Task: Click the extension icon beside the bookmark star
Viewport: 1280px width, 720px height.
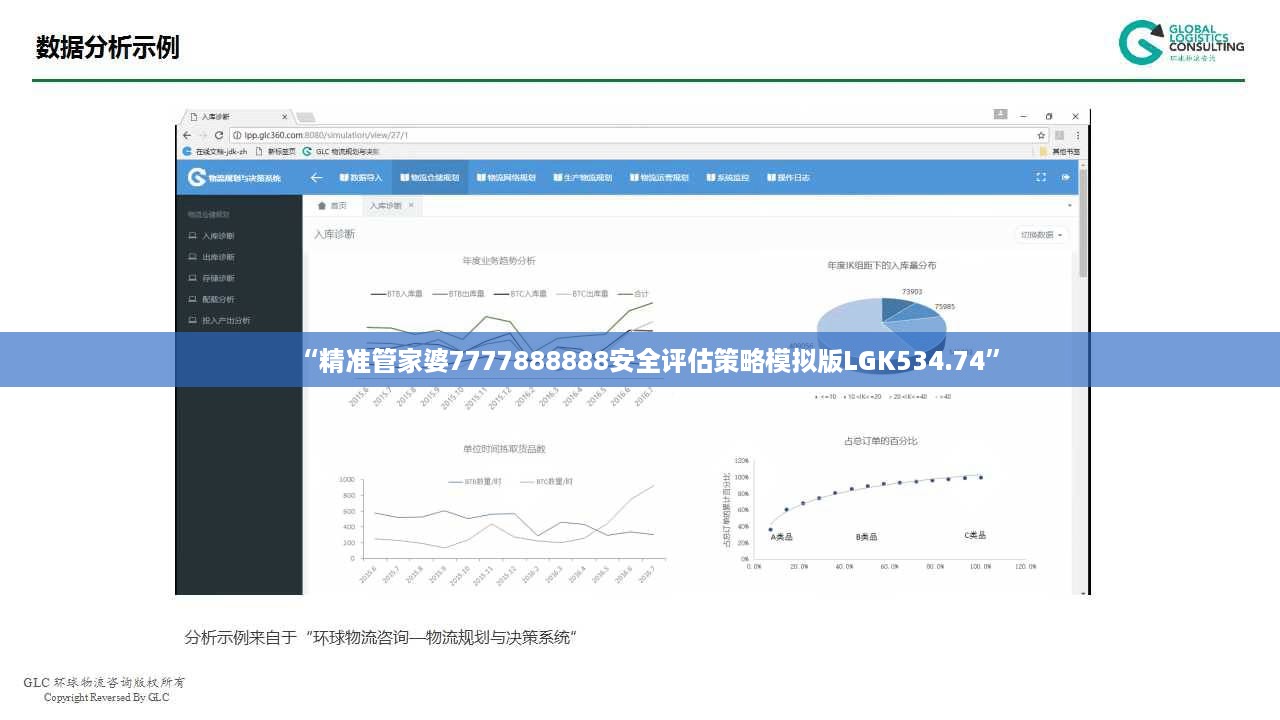Action: tap(1061, 134)
